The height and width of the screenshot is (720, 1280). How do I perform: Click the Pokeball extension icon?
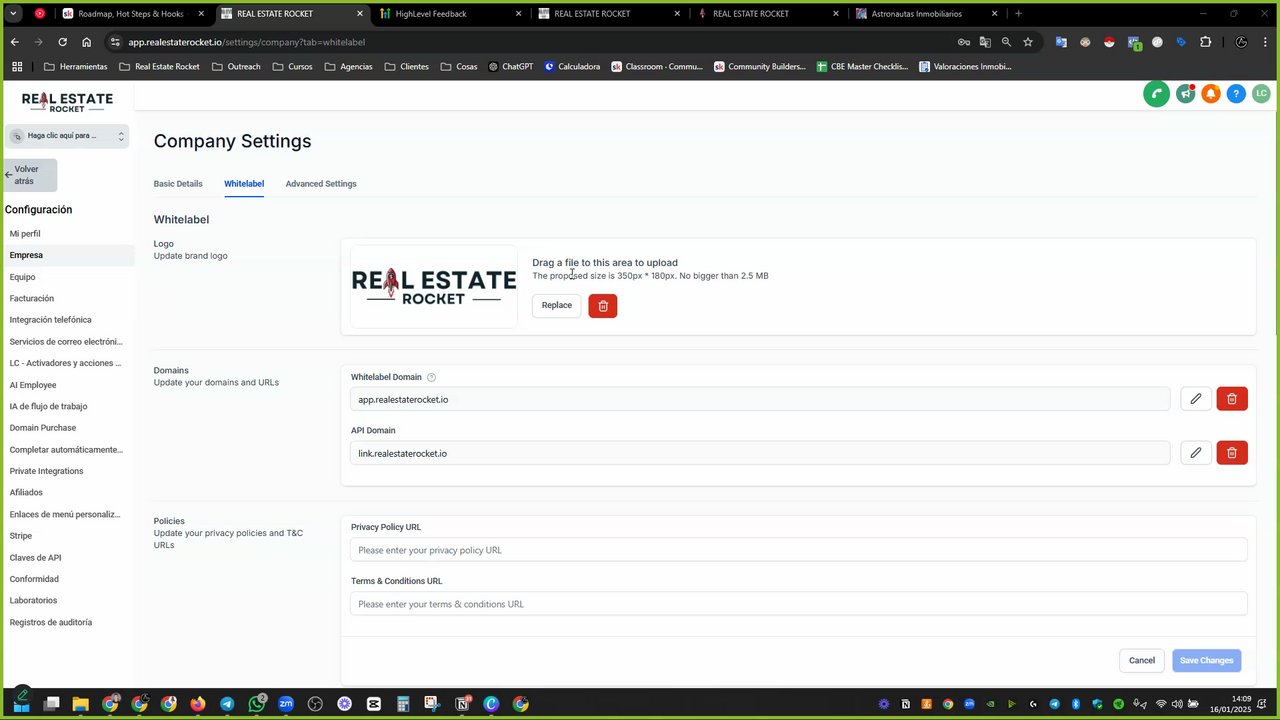[x=1109, y=42]
